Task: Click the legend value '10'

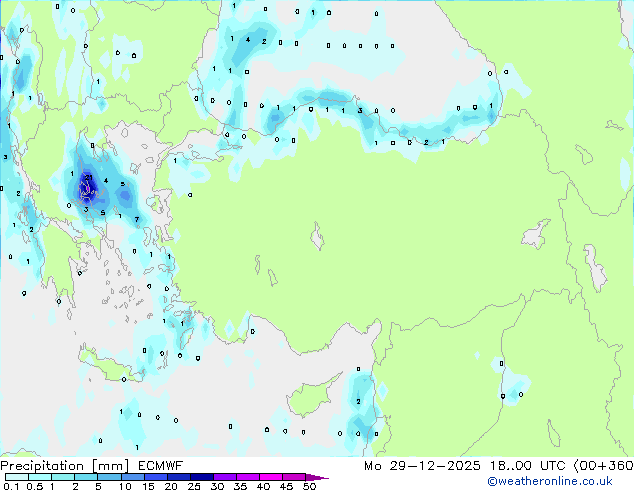Action: tap(125, 486)
